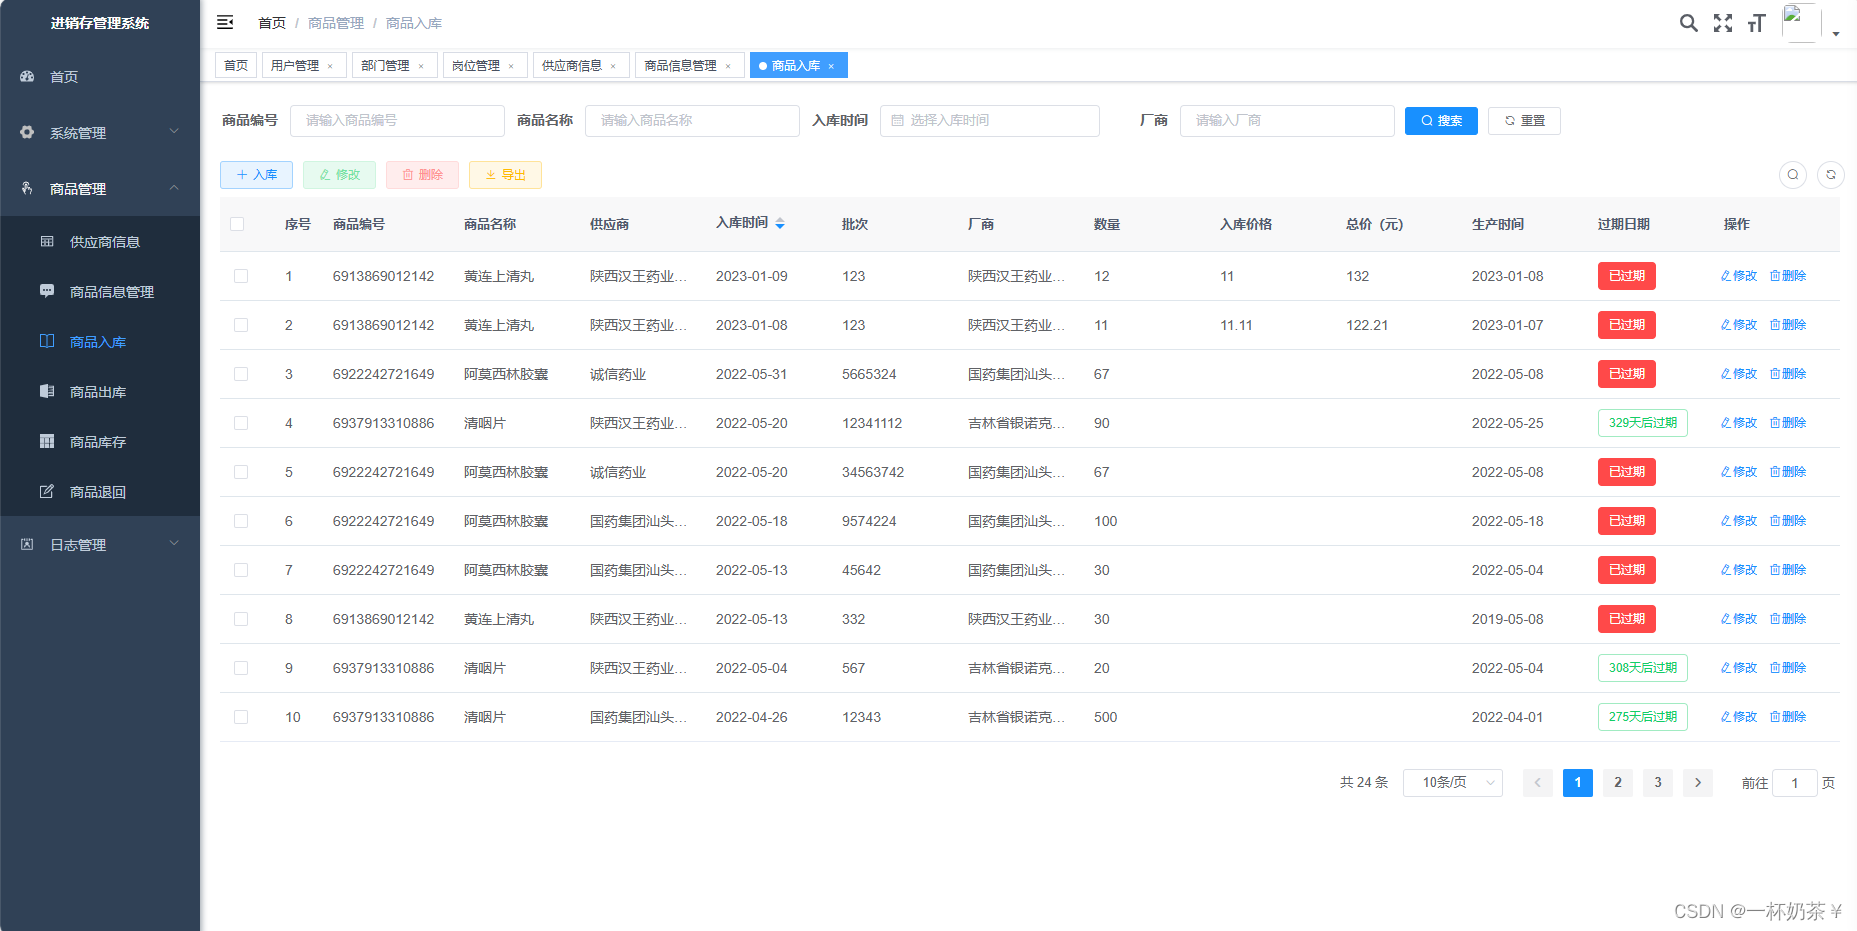Close the 商品入库 tab

pyautogui.click(x=831, y=66)
